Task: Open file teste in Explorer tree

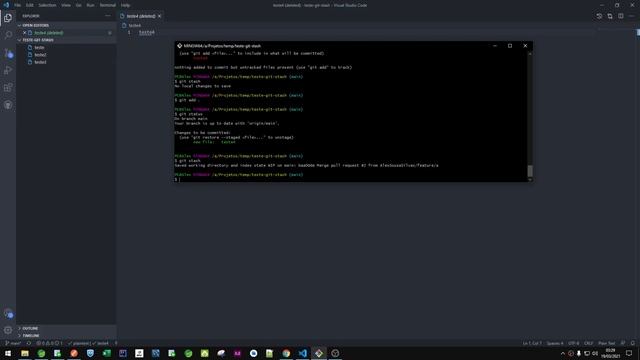Action: (39, 47)
